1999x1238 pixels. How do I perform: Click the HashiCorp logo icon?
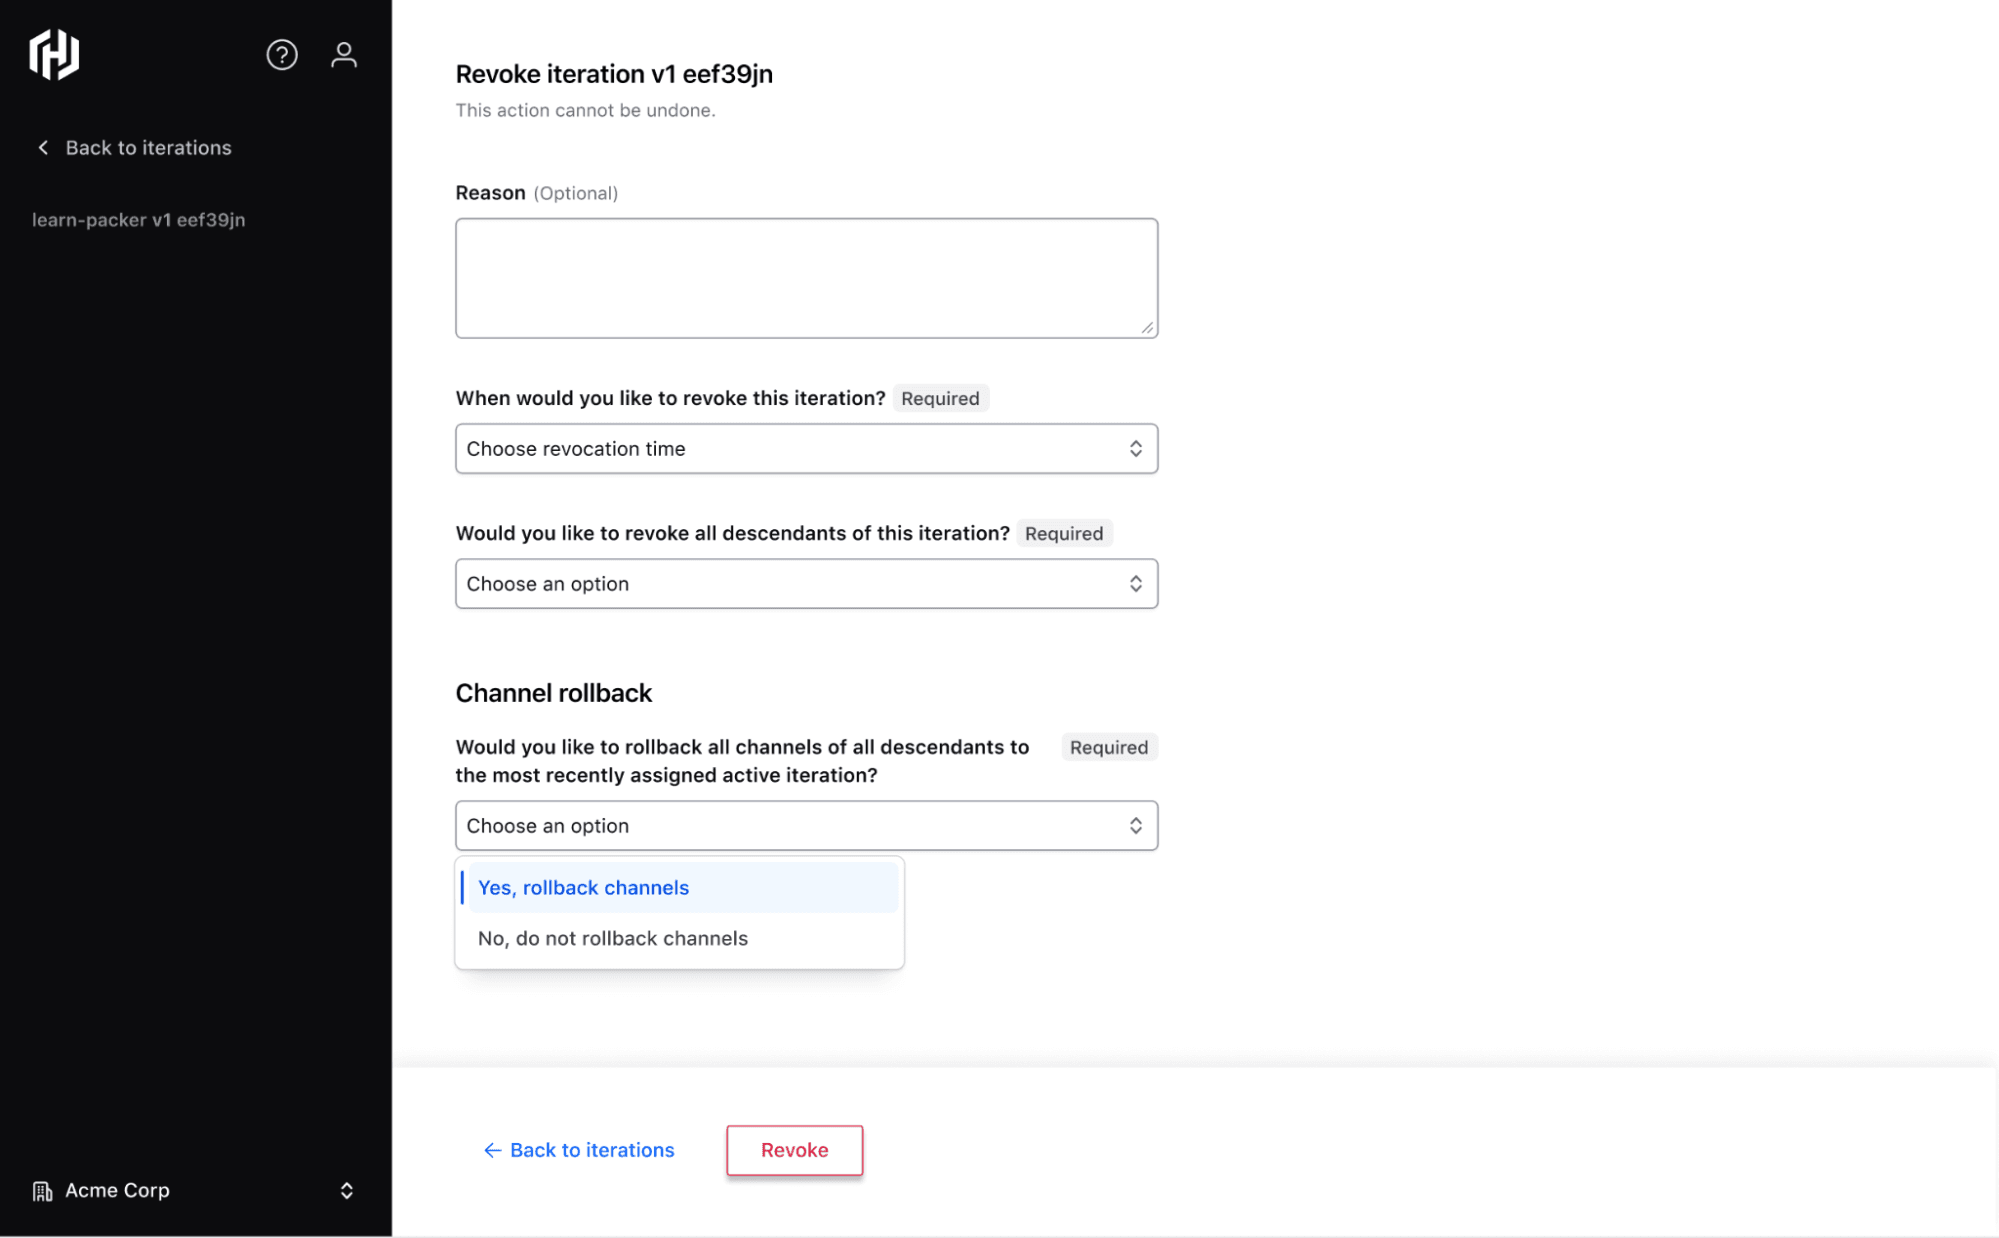point(54,54)
